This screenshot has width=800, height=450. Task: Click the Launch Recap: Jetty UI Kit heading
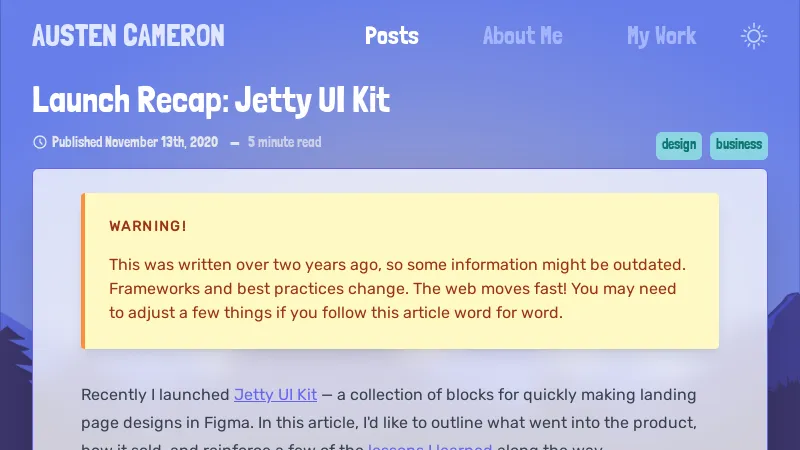pyautogui.click(x=211, y=100)
